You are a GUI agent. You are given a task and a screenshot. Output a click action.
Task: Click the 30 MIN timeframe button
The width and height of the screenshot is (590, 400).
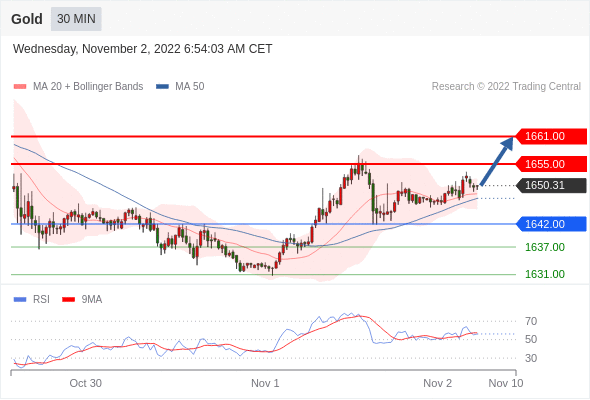coord(76,19)
